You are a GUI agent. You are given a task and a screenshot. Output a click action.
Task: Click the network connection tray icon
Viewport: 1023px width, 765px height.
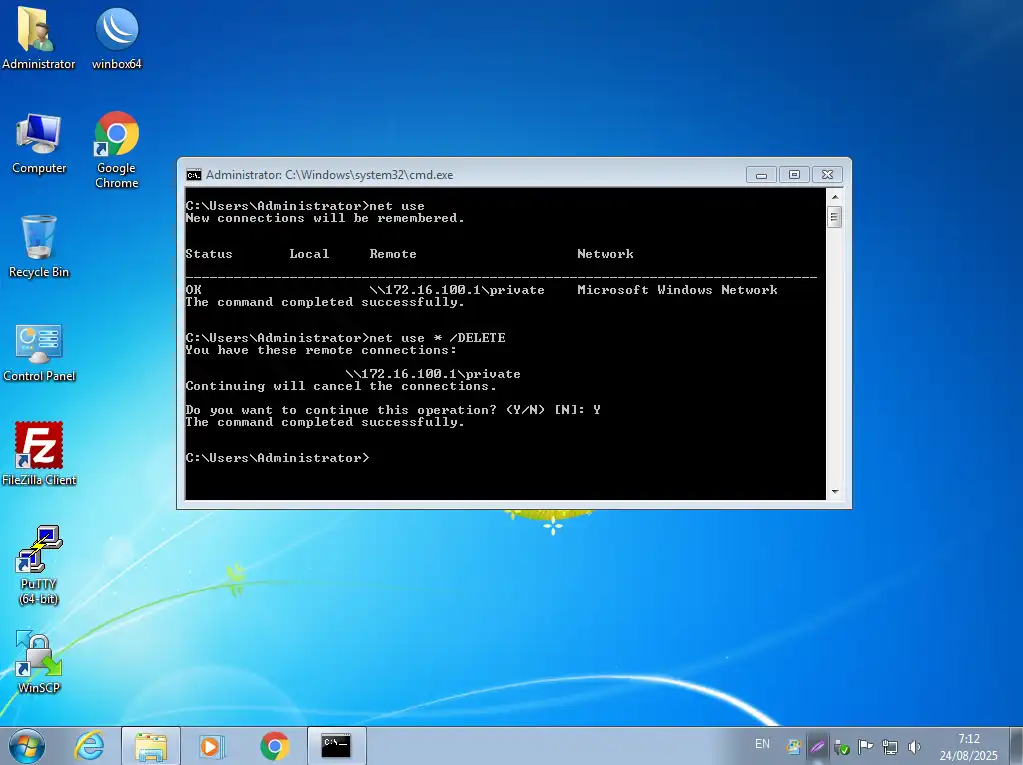click(x=889, y=746)
